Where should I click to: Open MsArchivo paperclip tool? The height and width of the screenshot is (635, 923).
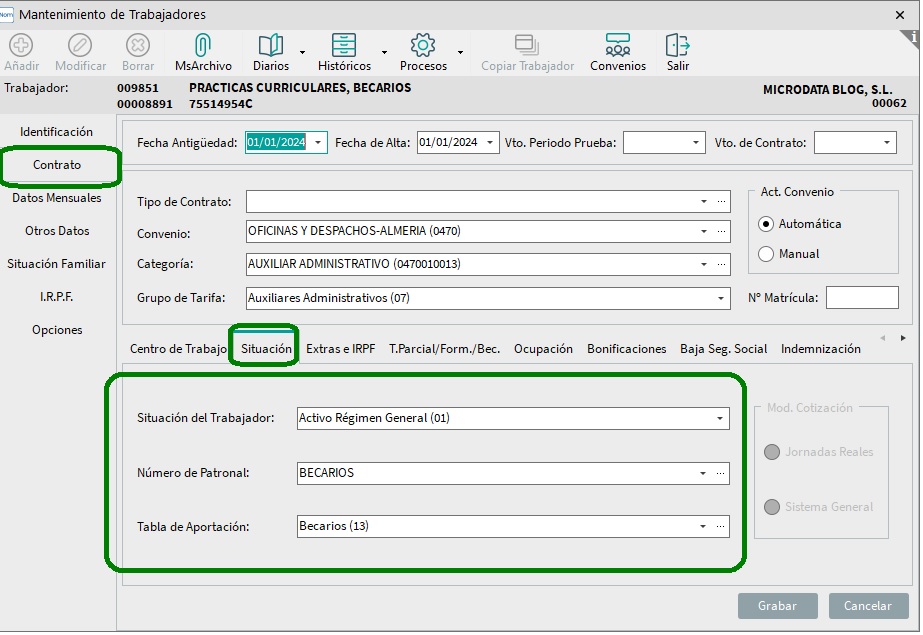tap(203, 46)
